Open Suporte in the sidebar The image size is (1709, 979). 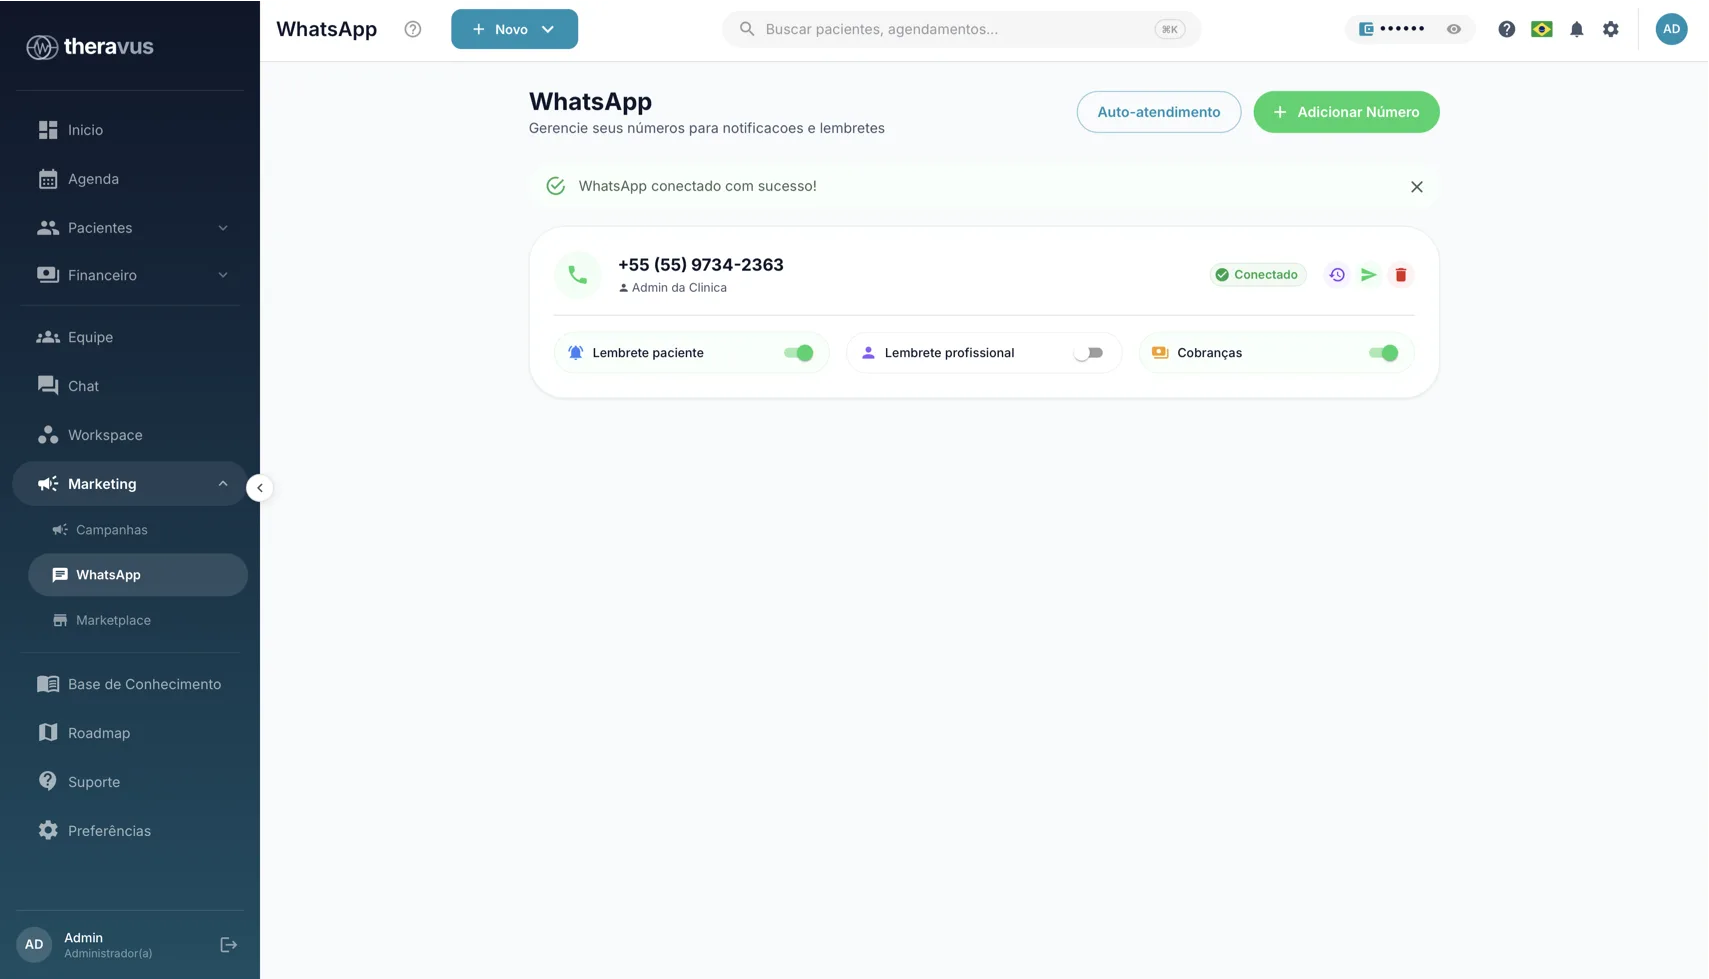130,782
